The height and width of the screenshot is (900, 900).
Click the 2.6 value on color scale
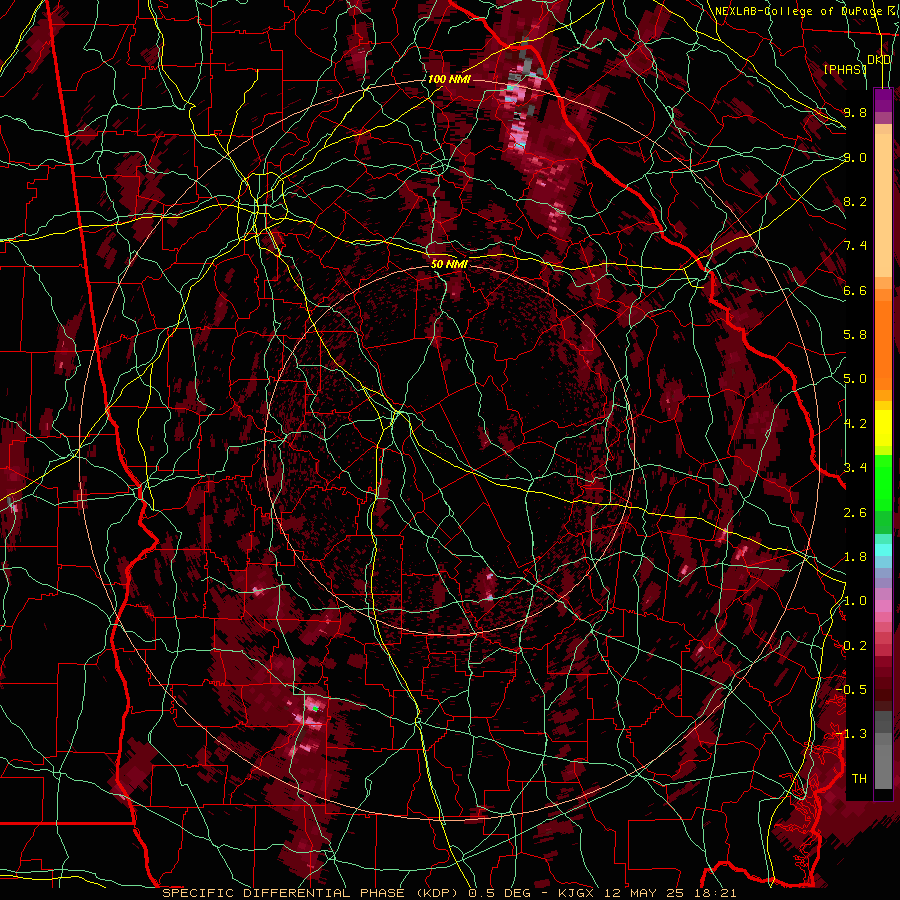(x=855, y=512)
